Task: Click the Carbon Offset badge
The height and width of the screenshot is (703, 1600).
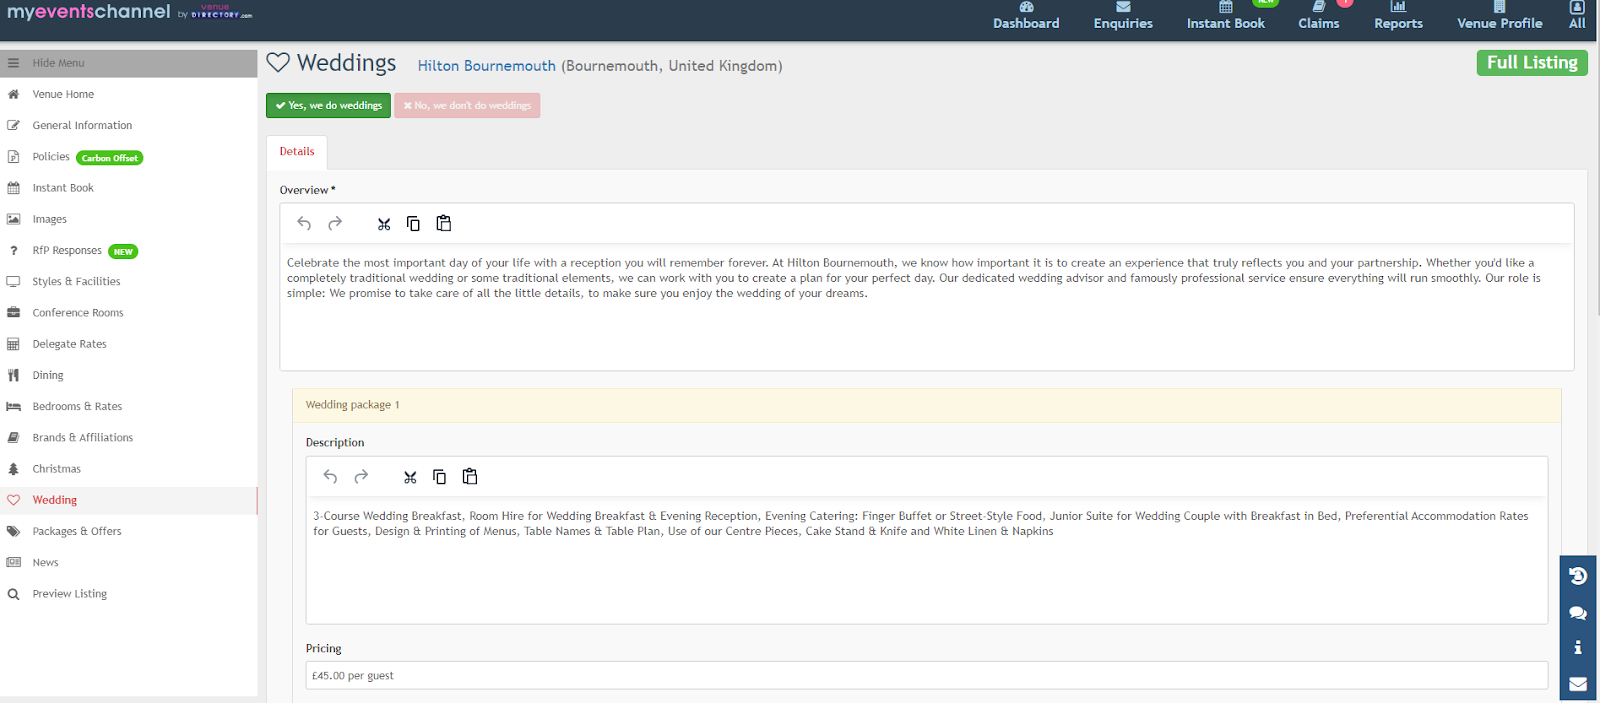Action: (110, 158)
